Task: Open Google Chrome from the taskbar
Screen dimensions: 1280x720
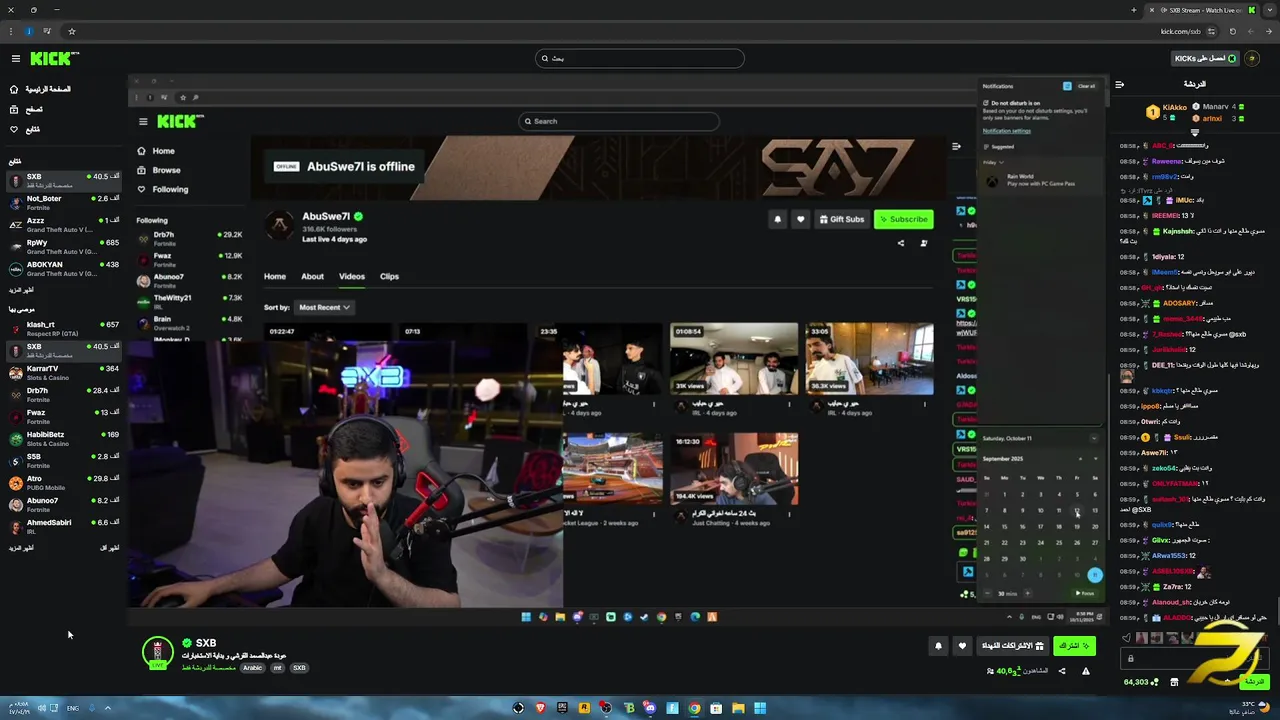Action: [694, 708]
